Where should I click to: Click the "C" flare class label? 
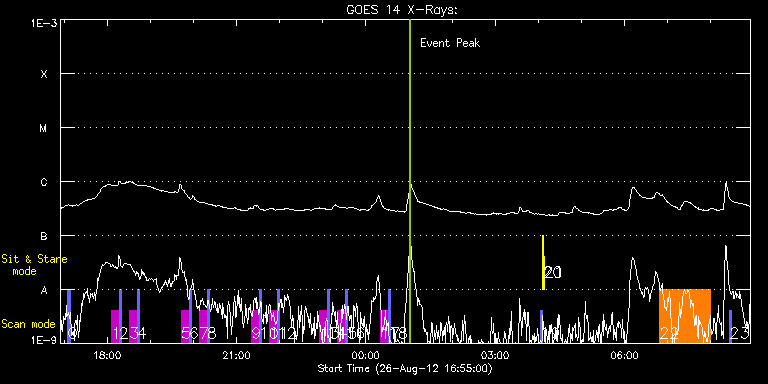pos(44,182)
